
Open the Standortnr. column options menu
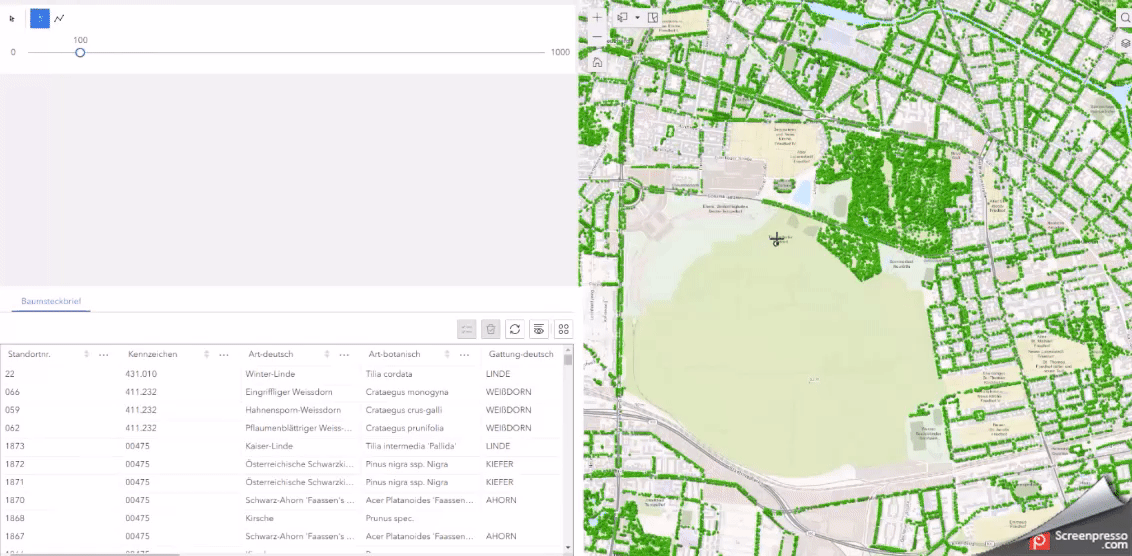point(104,355)
